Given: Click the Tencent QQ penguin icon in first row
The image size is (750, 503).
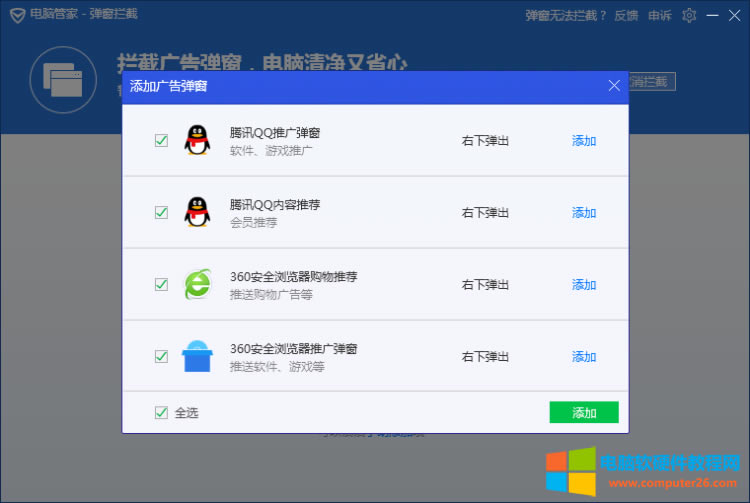Looking at the screenshot, I should point(197,141).
